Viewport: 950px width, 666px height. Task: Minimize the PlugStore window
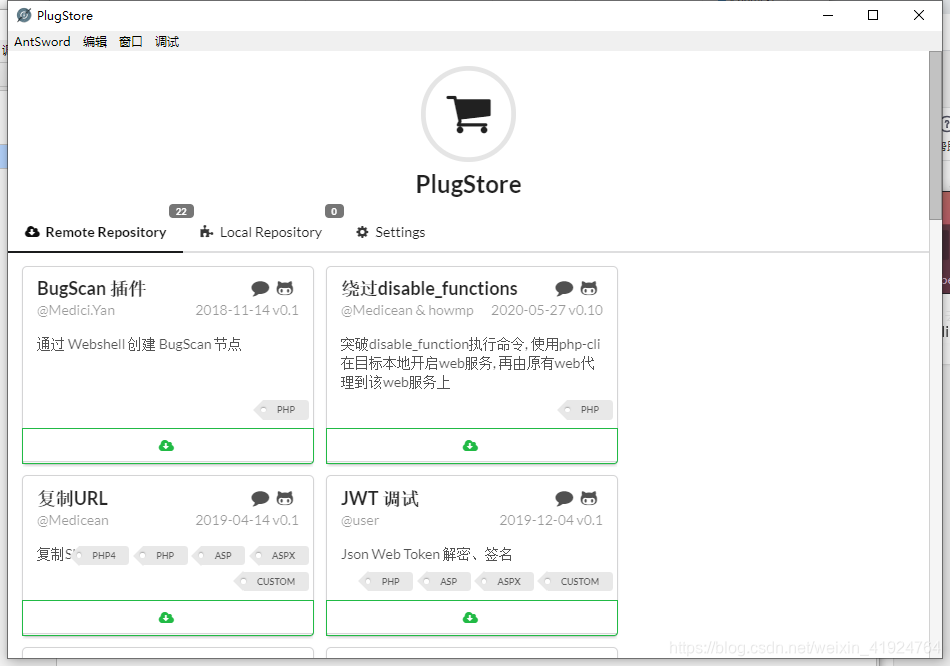pyautogui.click(x=828, y=15)
